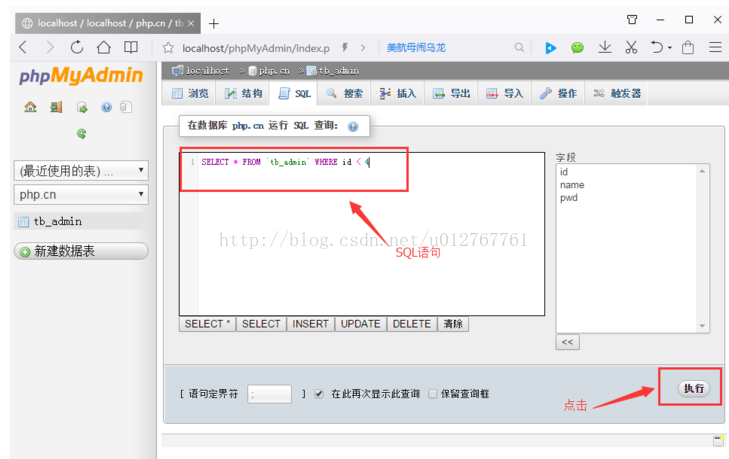Click the 新建数据表 button
729x459 pixels.
81,251
